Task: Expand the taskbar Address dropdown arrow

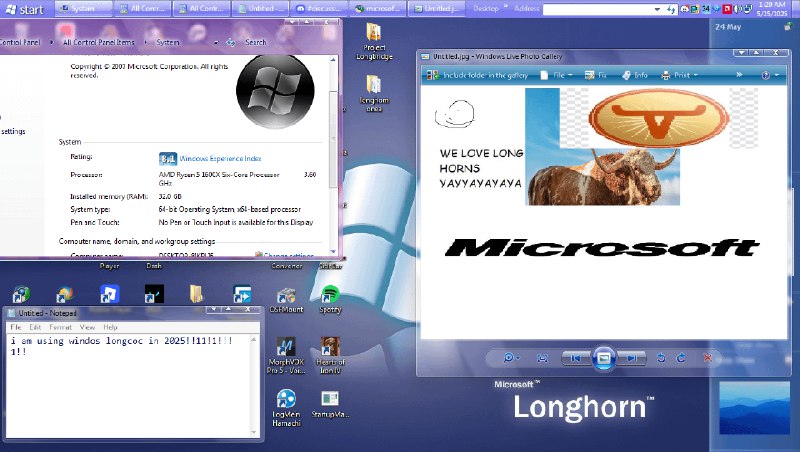Action: (x=658, y=9)
